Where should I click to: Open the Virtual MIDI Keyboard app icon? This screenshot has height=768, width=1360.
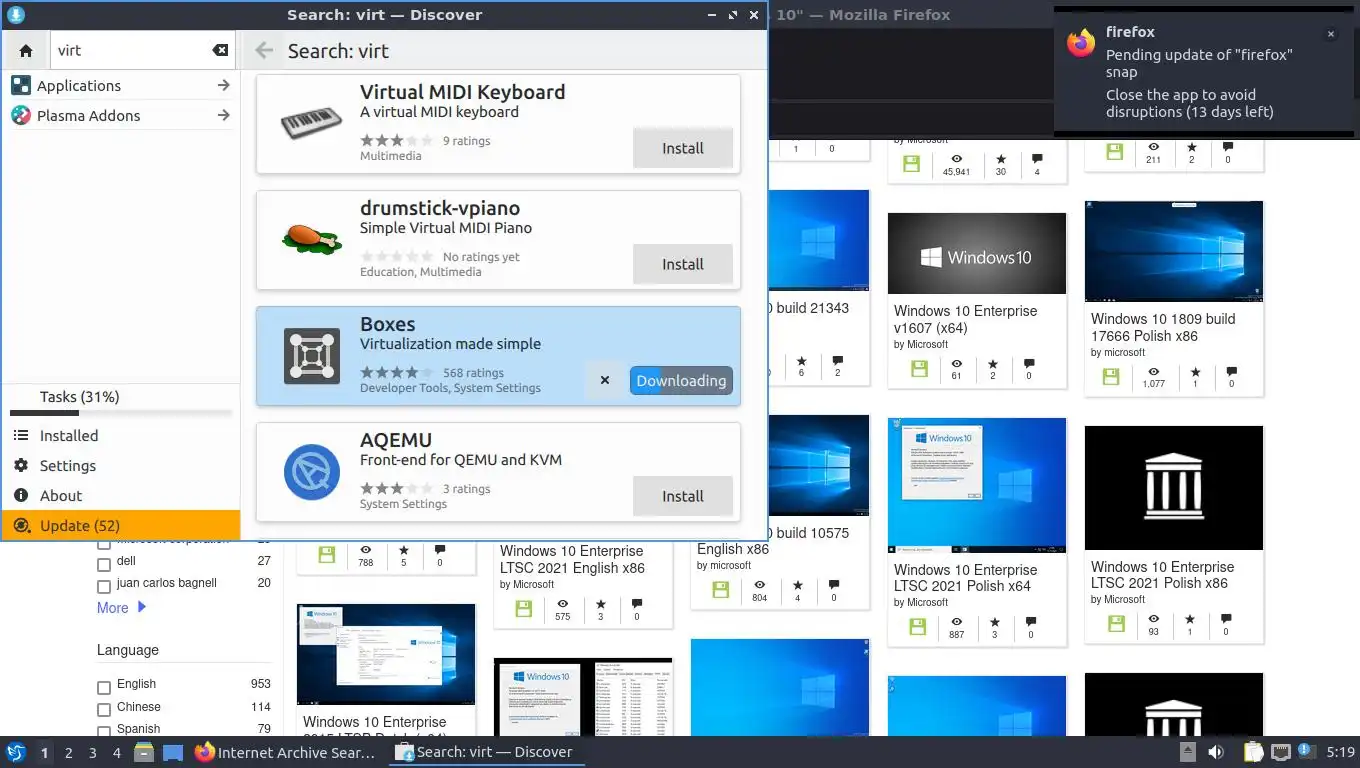coord(313,124)
